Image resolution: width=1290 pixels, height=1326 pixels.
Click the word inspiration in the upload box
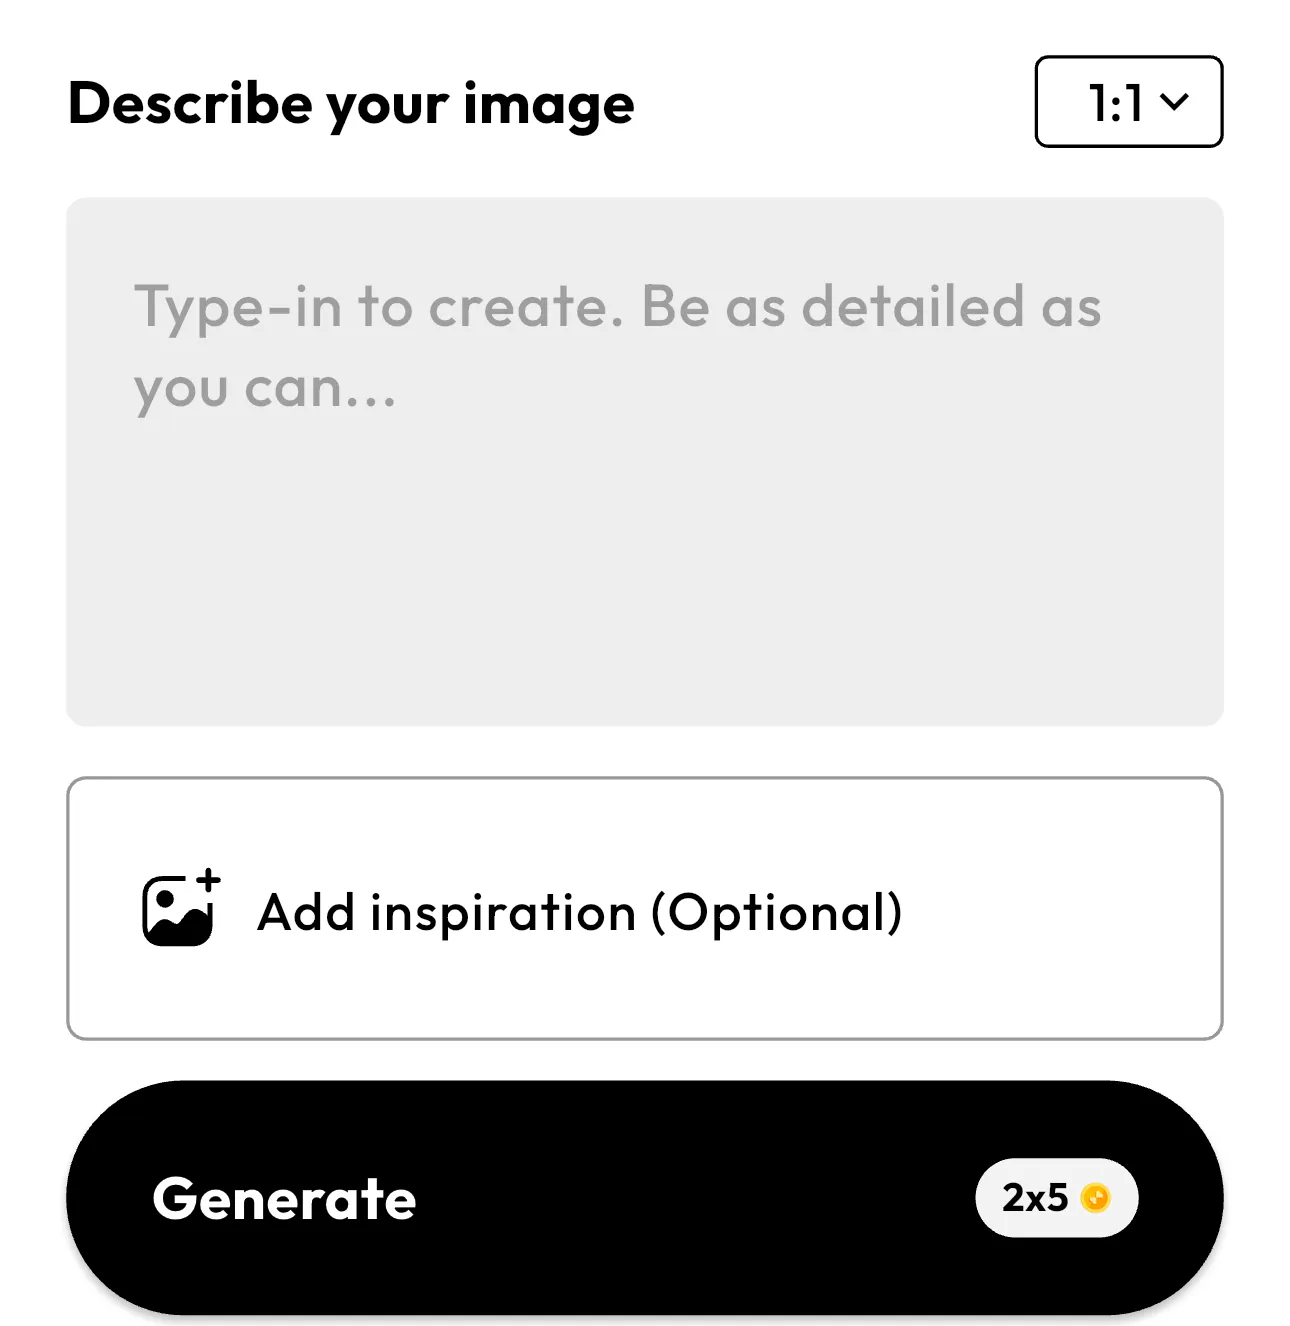(x=502, y=912)
